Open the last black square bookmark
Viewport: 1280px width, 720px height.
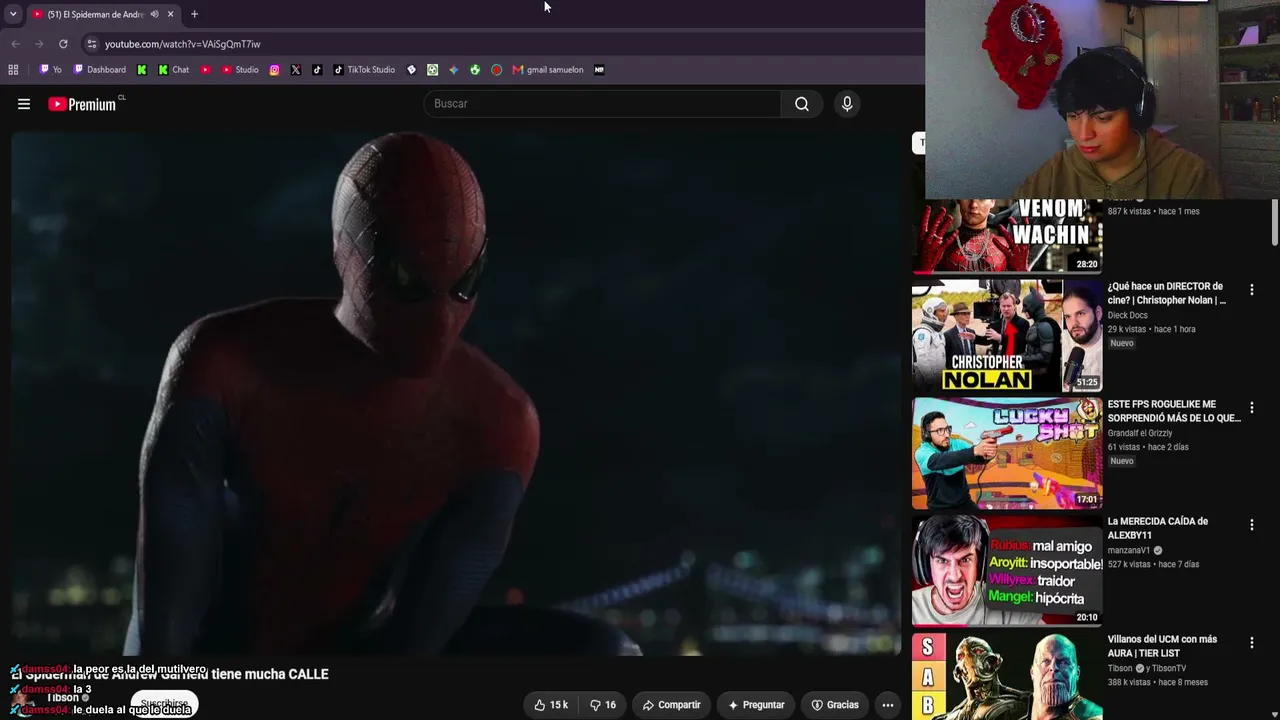pyautogui.click(x=599, y=70)
